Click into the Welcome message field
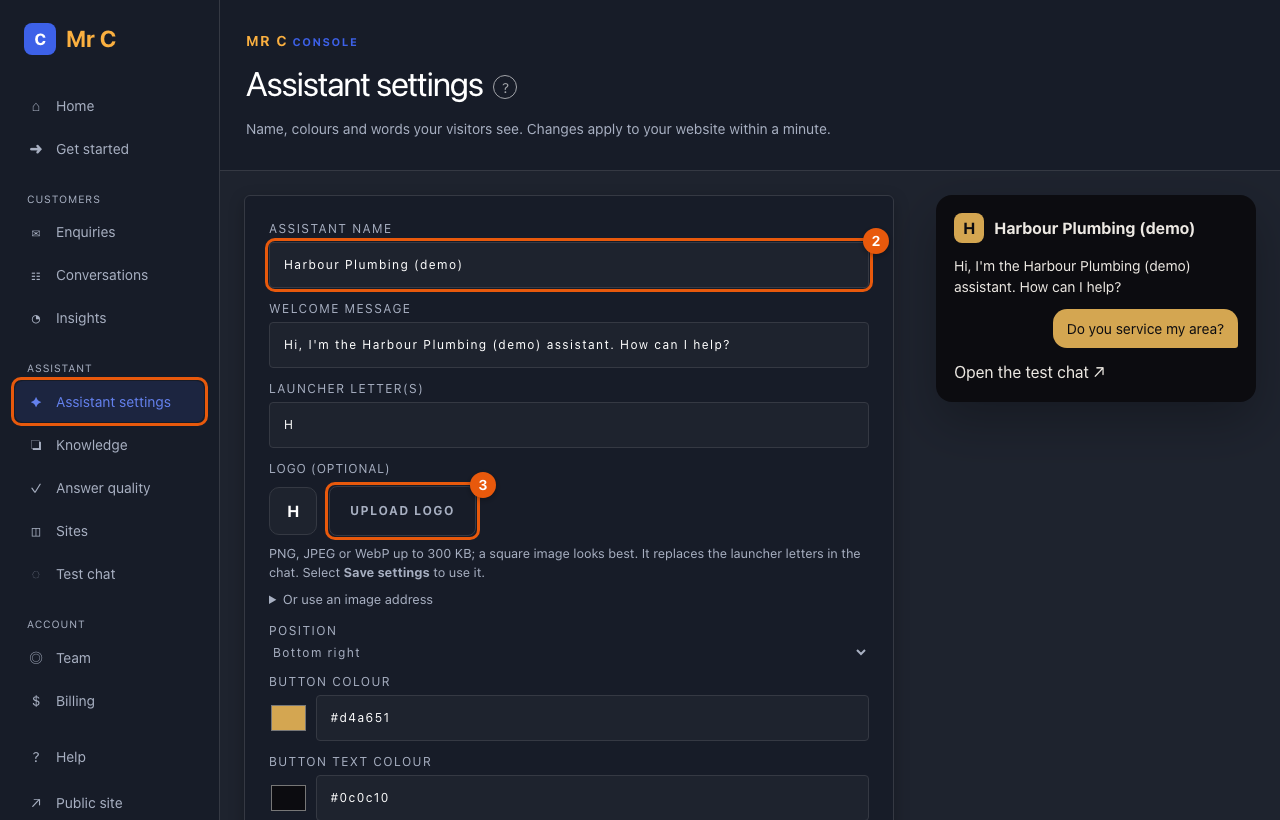 pyautogui.click(x=569, y=345)
